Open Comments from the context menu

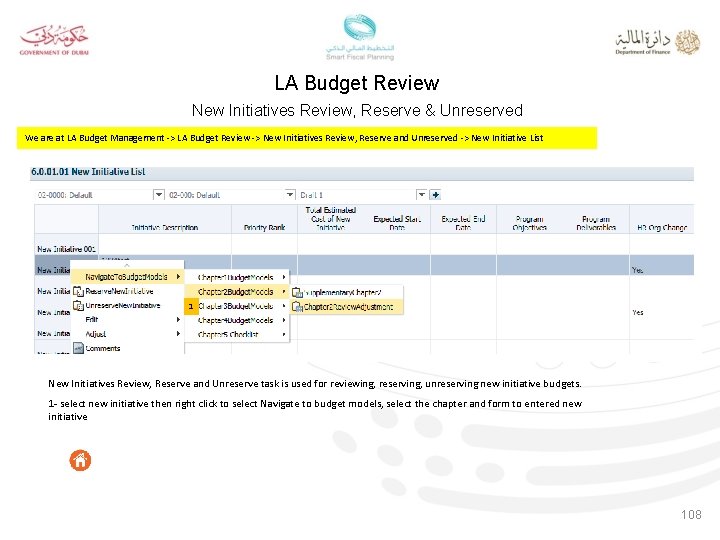pos(127,348)
